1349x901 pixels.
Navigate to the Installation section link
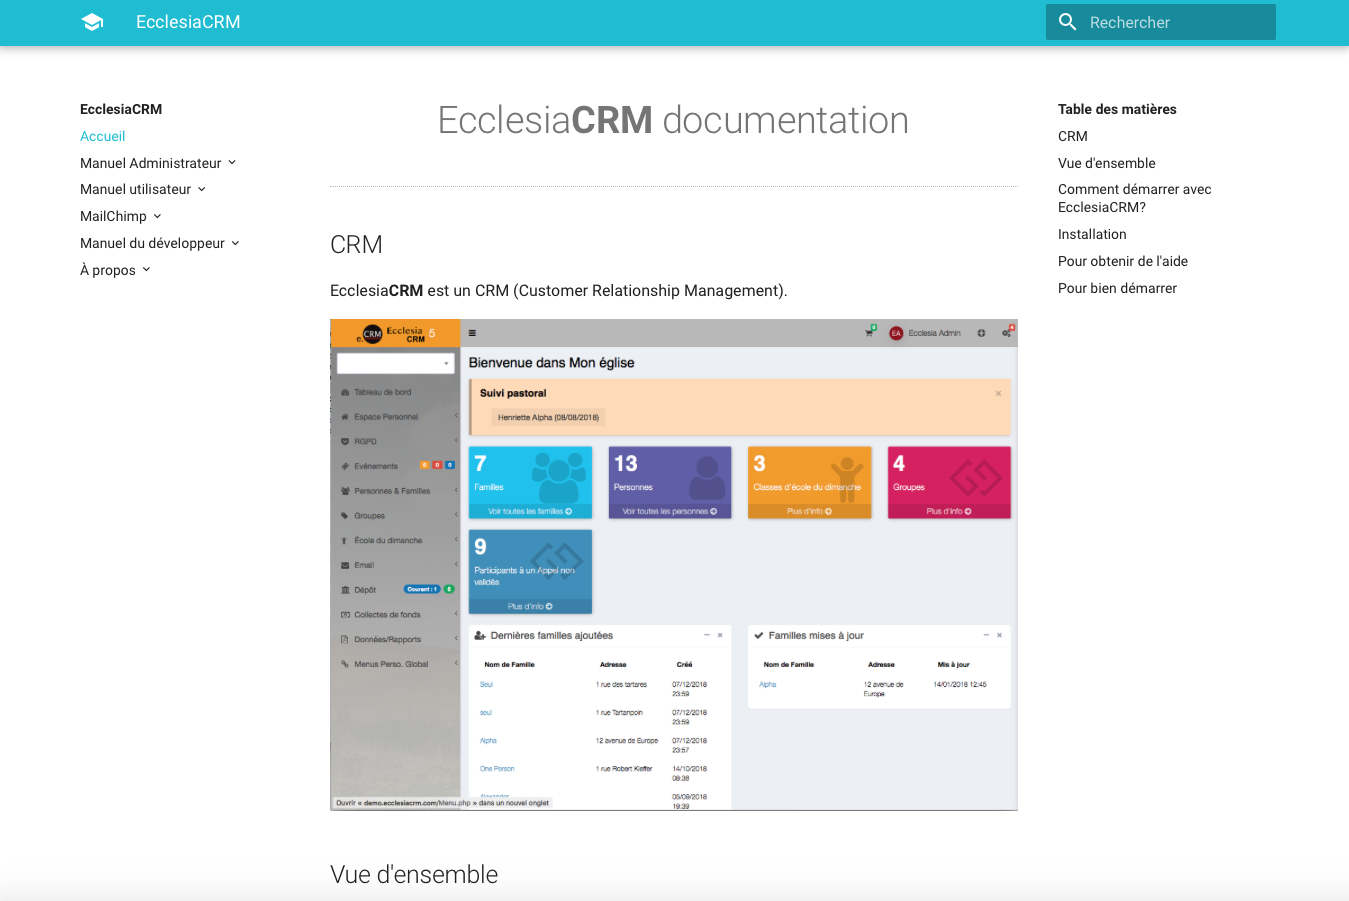[1092, 234]
